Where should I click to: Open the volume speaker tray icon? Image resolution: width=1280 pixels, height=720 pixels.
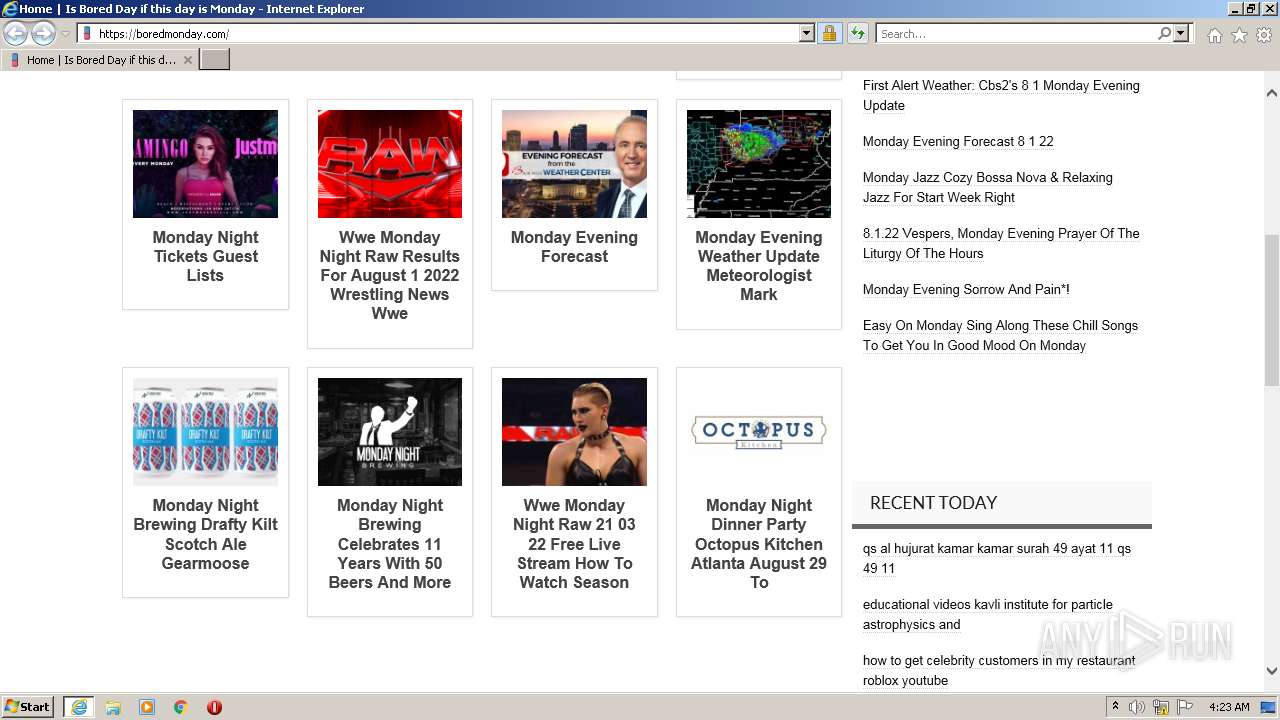[1137, 707]
